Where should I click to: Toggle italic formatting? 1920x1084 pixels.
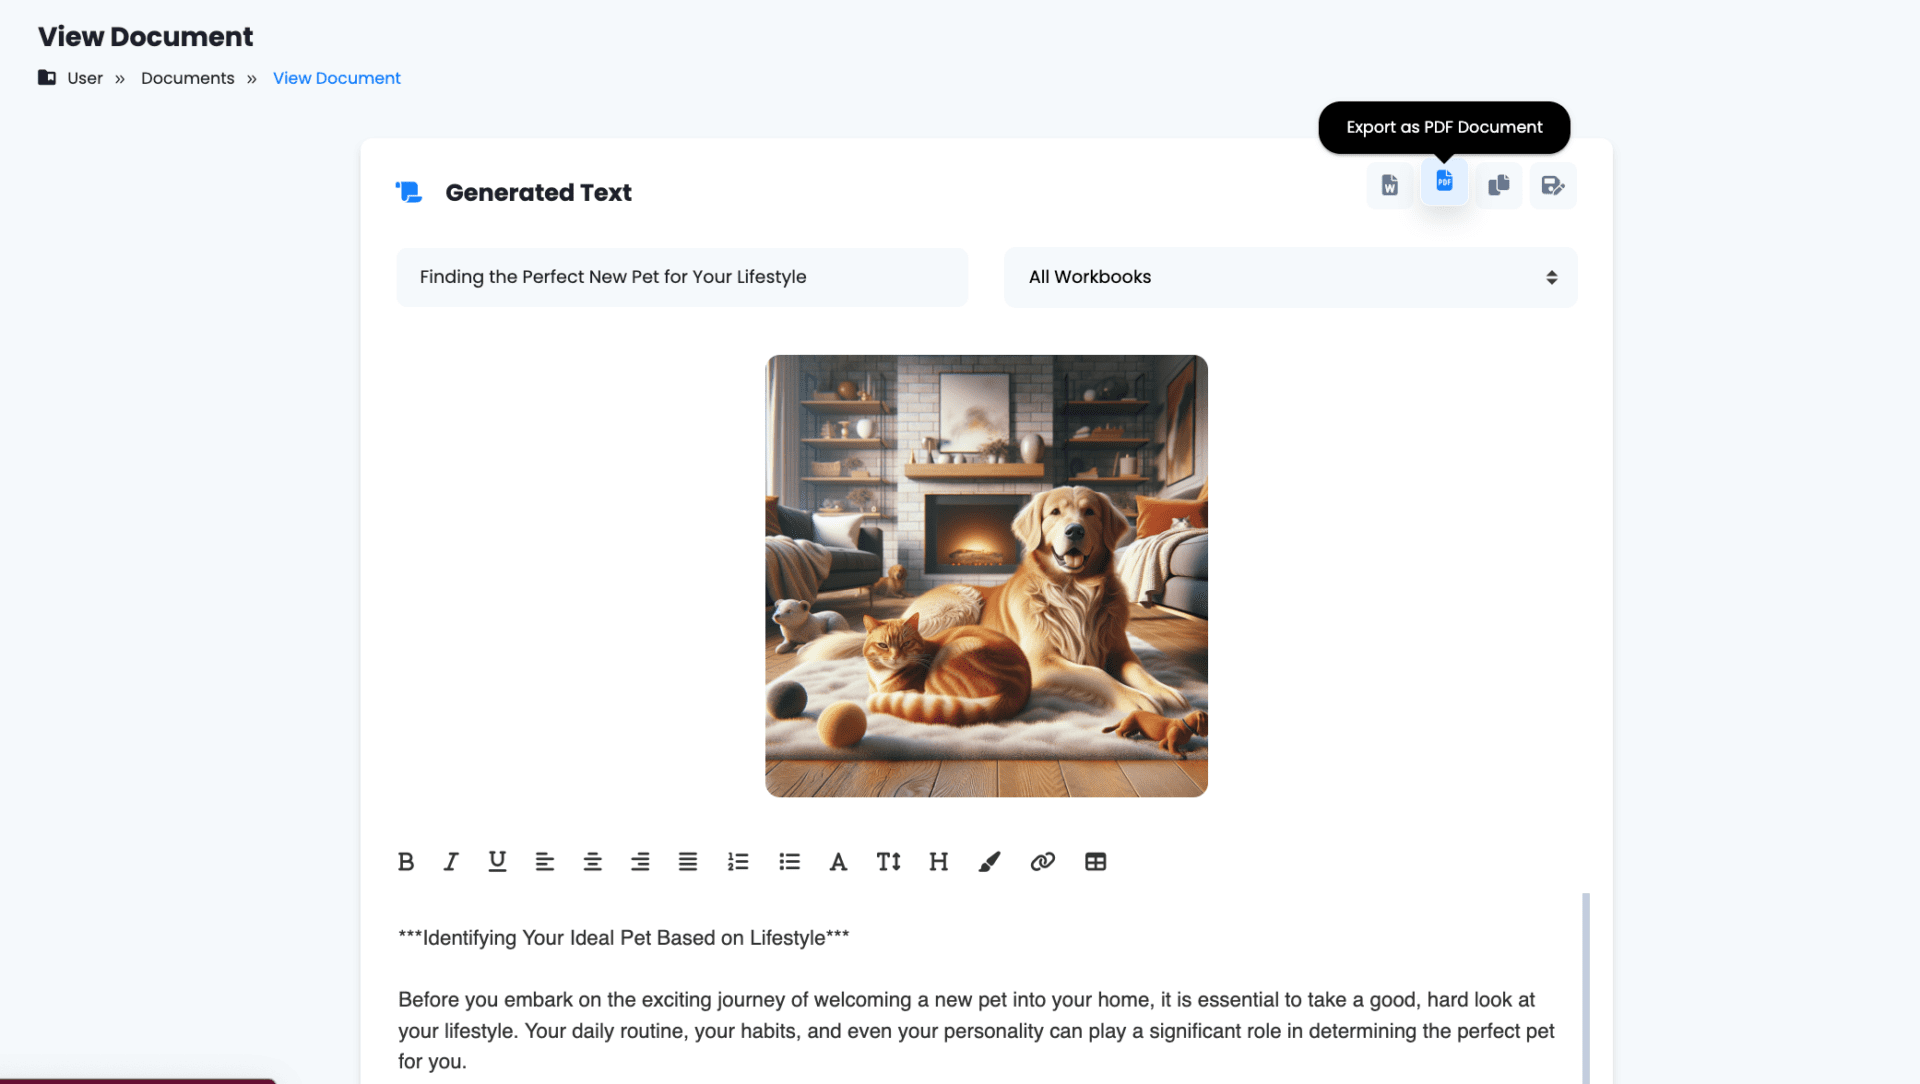(451, 861)
